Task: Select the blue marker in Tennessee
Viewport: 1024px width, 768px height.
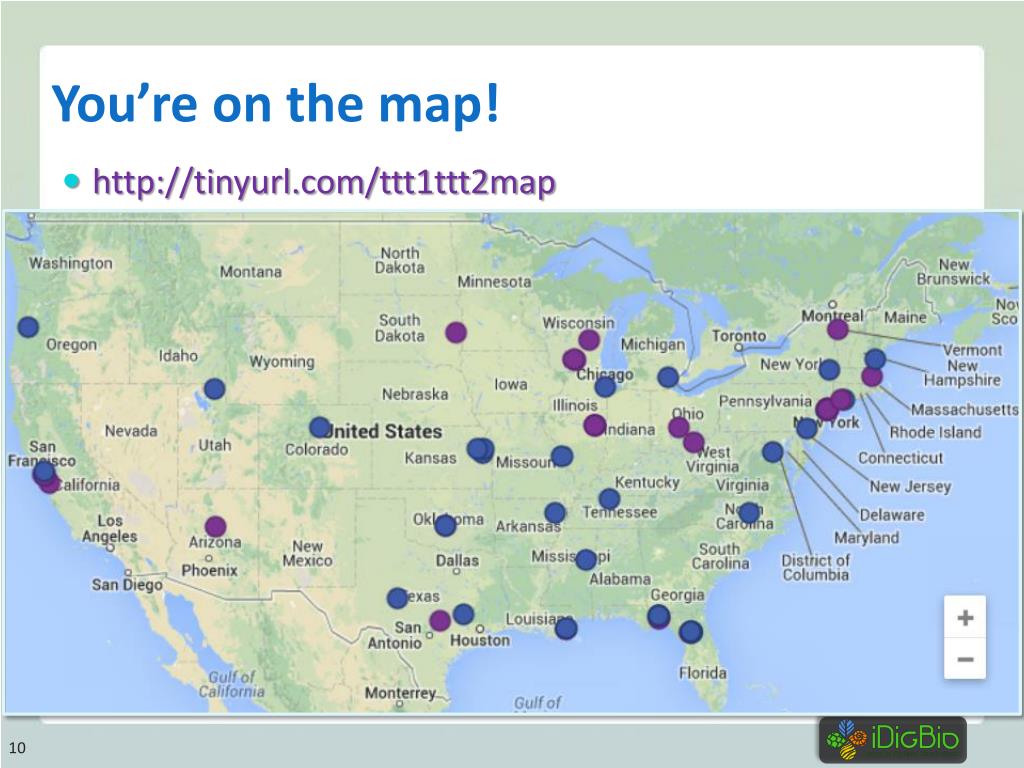Action: pyautogui.click(x=609, y=499)
